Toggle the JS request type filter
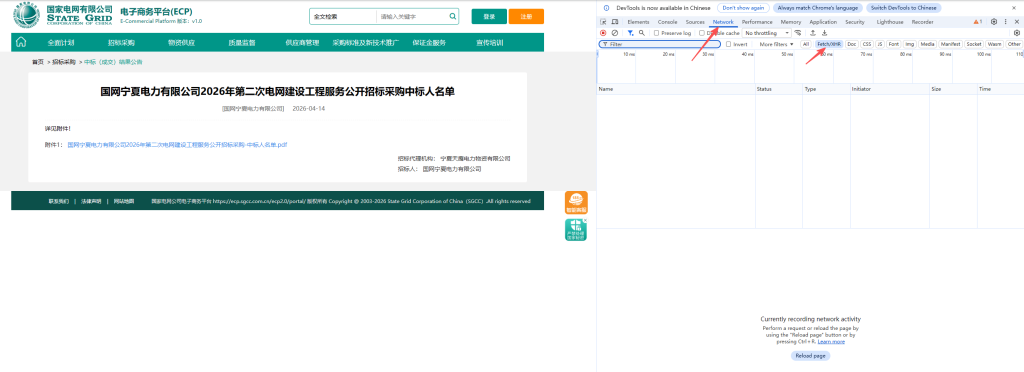This screenshot has height=372, width=1024. tap(880, 44)
